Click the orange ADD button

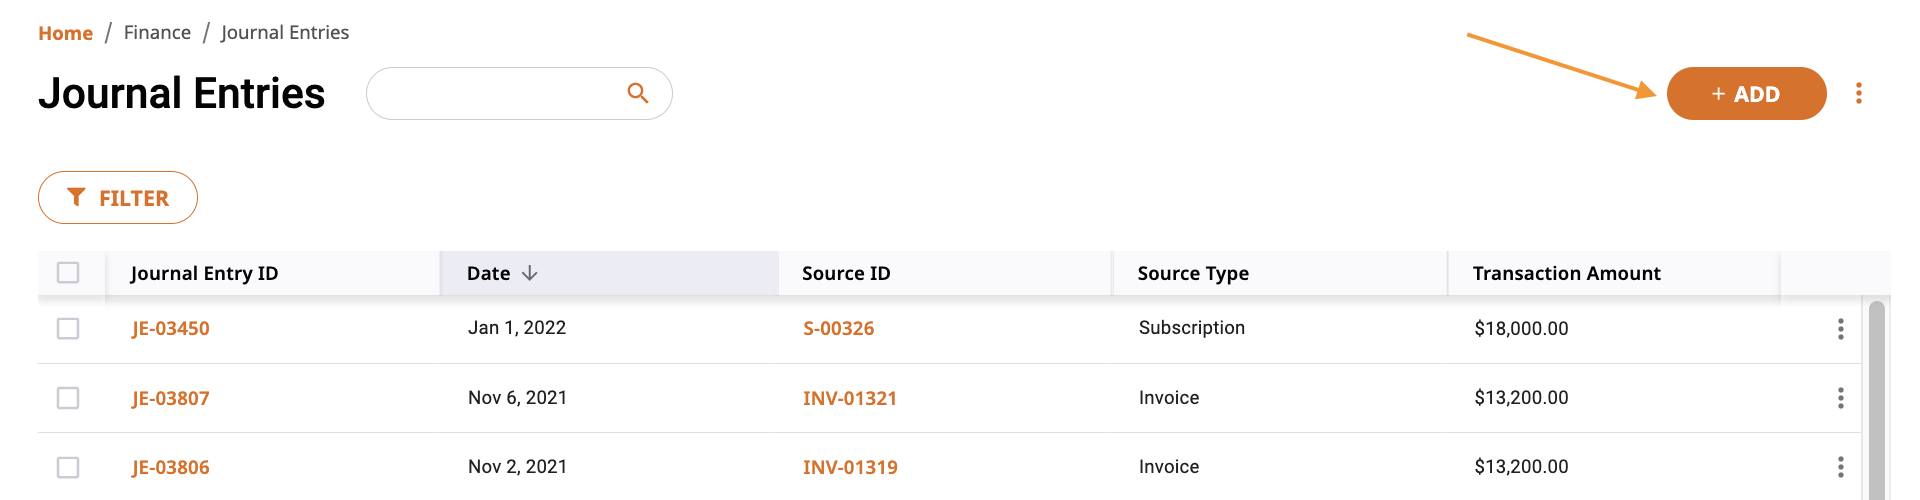pos(1746,93)
